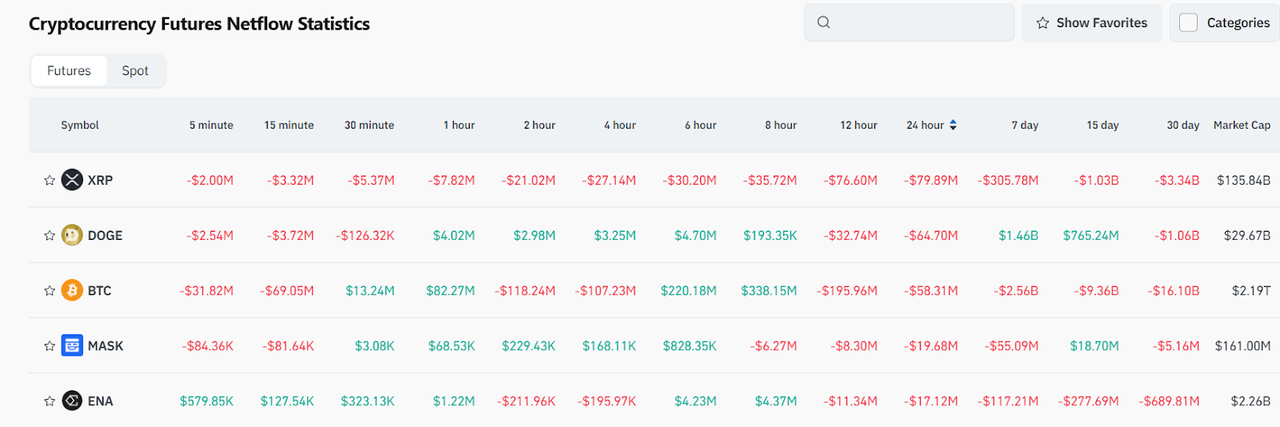Sort by the 24 hour column arrows
This screenshot has height=427, width=1280.
[x=953, y=125]
